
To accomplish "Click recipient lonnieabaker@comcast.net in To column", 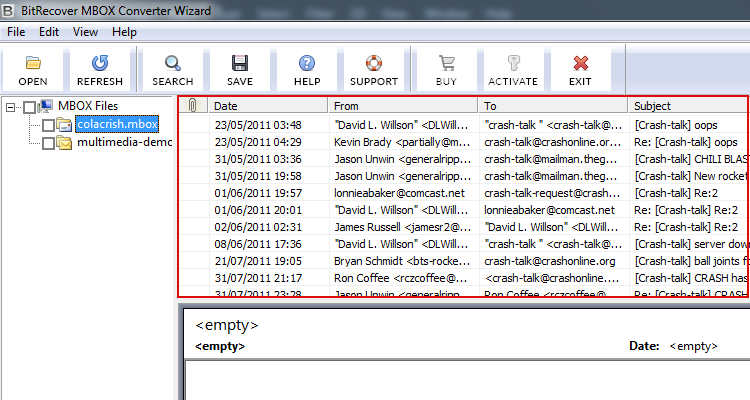I will [x=550, y=210].
